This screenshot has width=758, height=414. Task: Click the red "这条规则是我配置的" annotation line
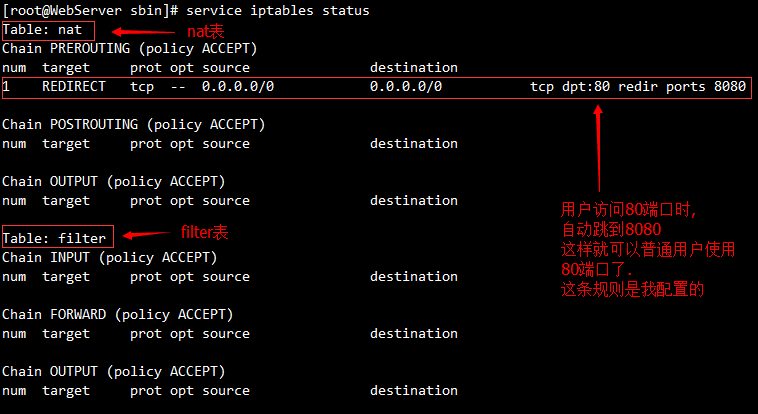pos(633,290)
